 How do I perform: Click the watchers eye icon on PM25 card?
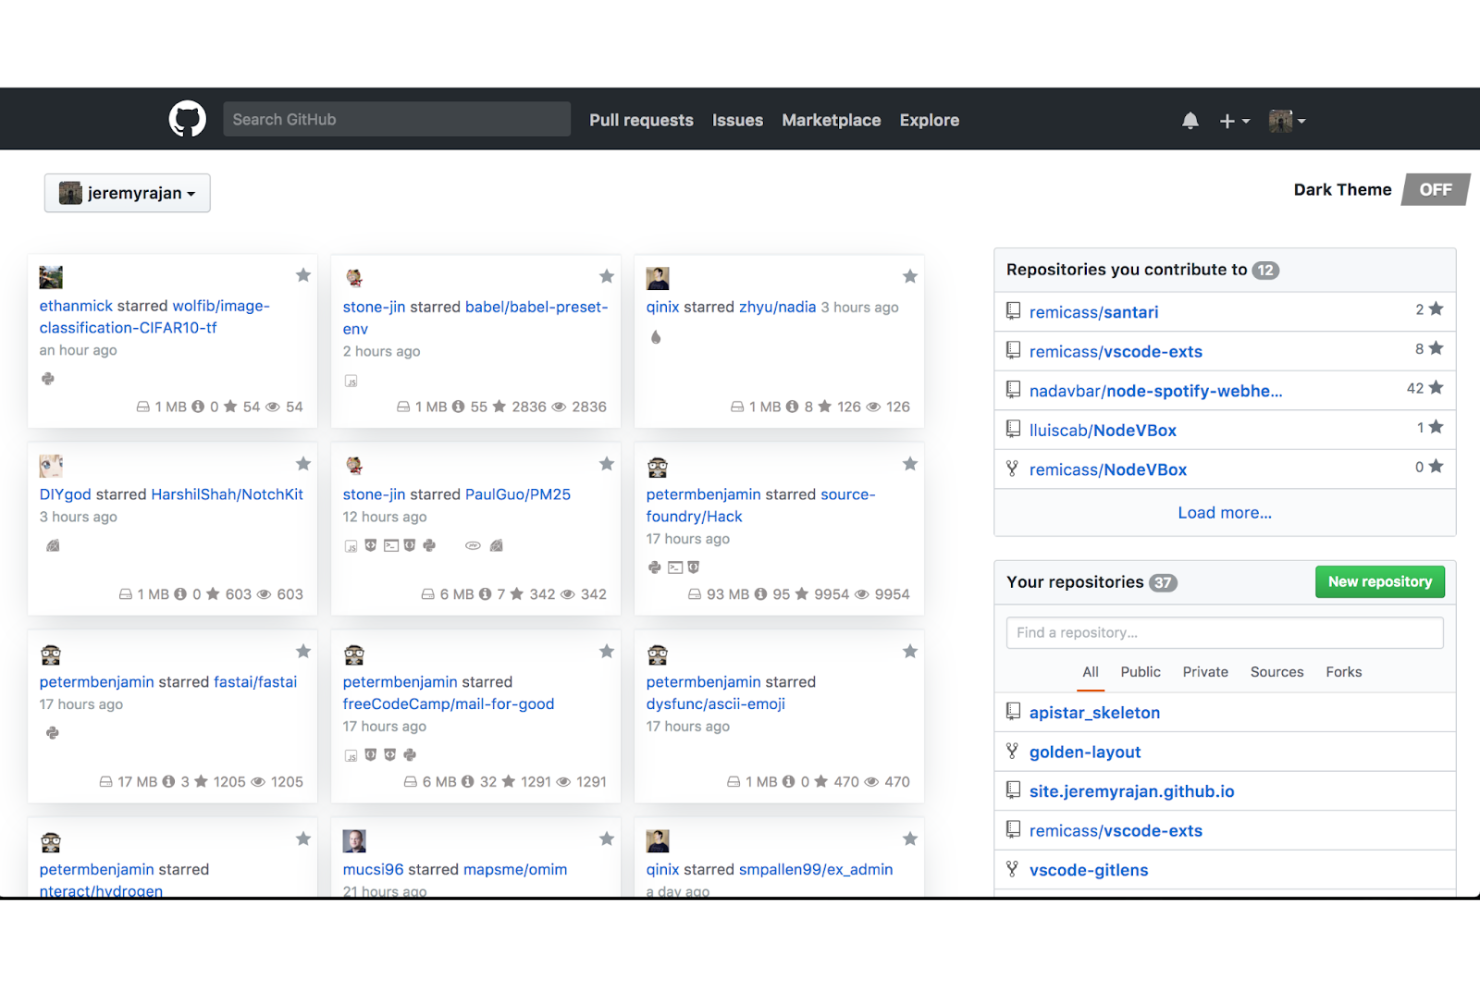coord(567,594)
